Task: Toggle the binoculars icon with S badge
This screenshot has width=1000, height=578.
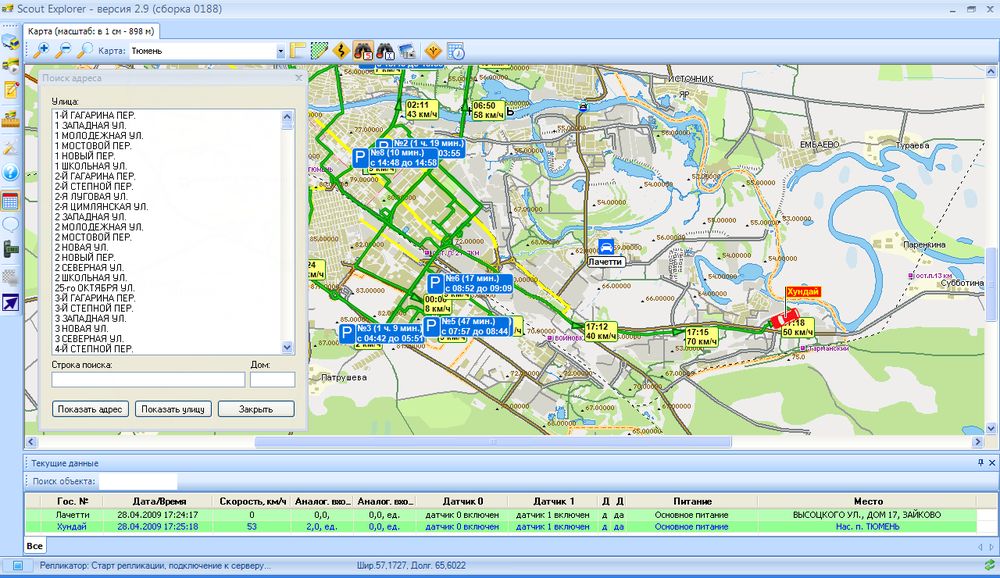Action: coord(363,50)
